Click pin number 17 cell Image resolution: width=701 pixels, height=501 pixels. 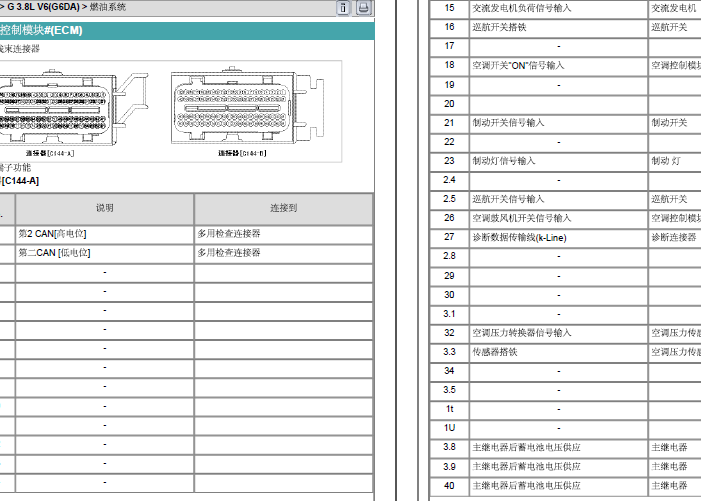pyautogui.click(x=449, y=46)
